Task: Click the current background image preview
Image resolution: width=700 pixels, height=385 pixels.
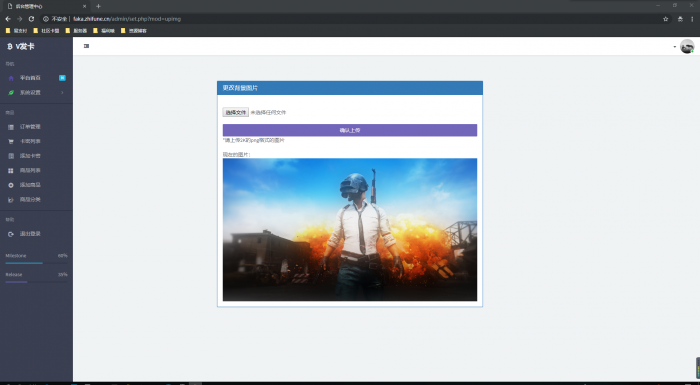Action: pos(350,230)
